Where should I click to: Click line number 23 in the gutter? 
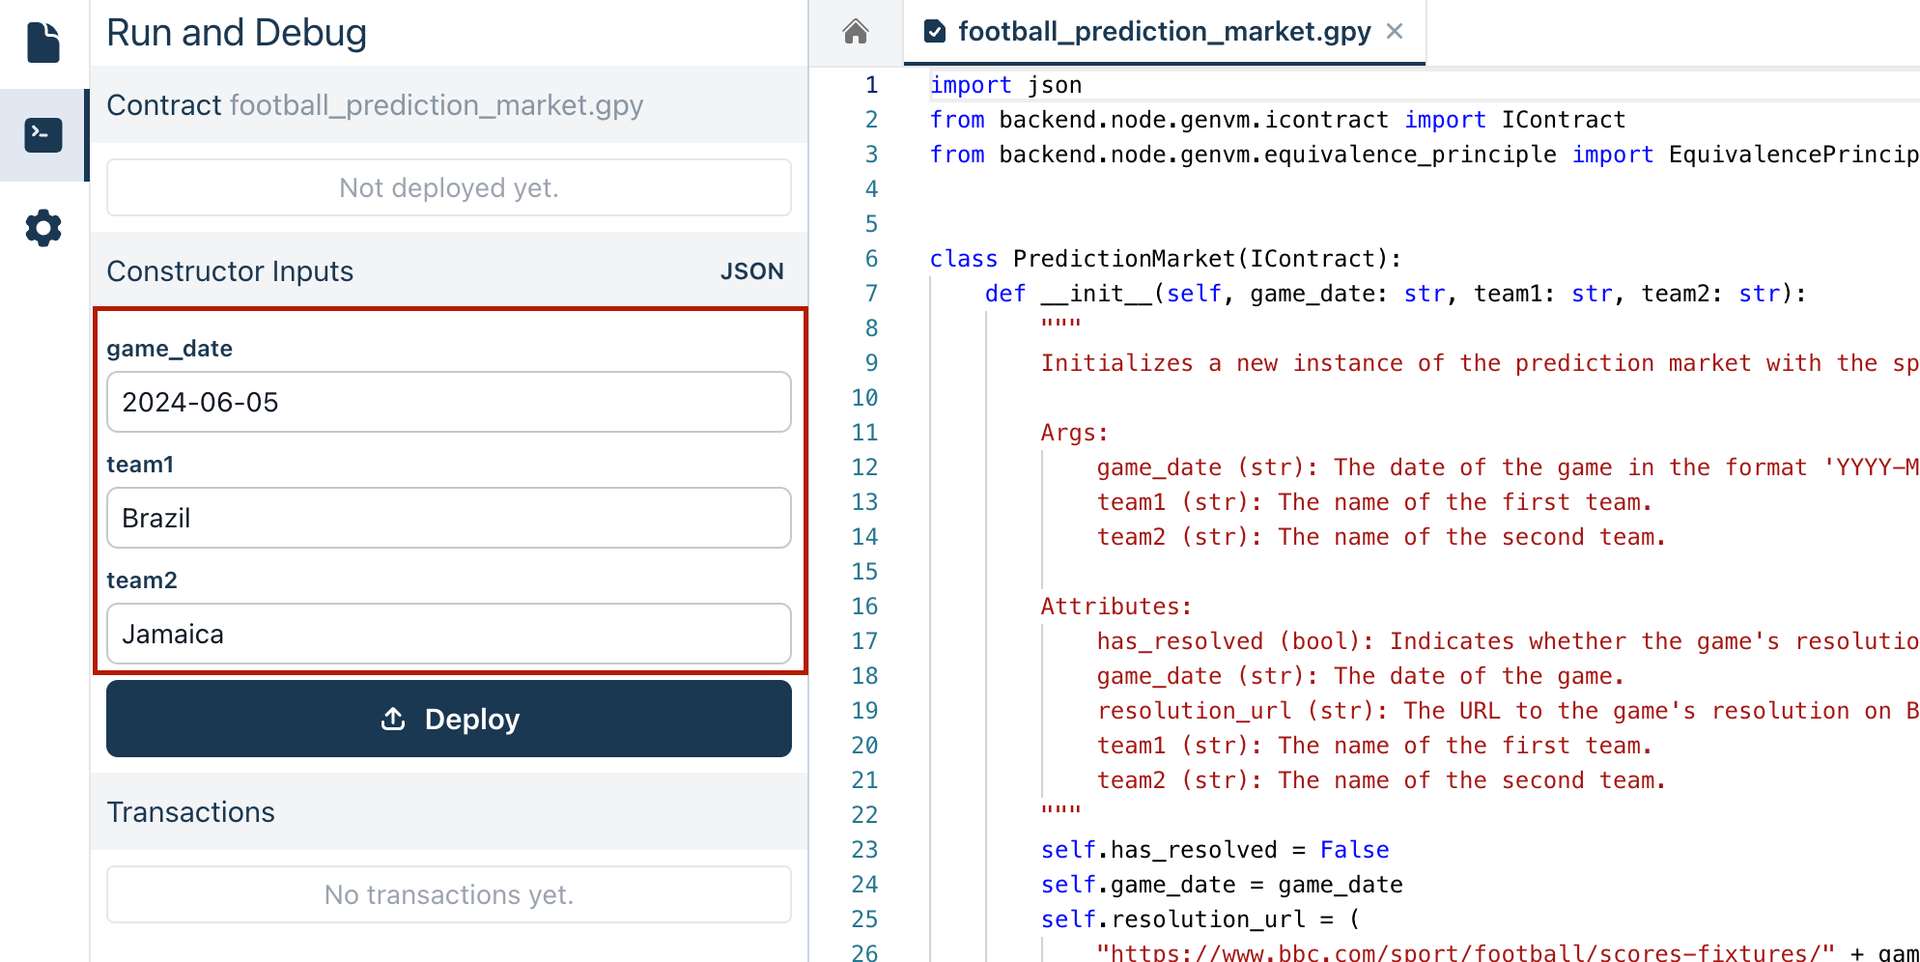(x=864, y=850)
